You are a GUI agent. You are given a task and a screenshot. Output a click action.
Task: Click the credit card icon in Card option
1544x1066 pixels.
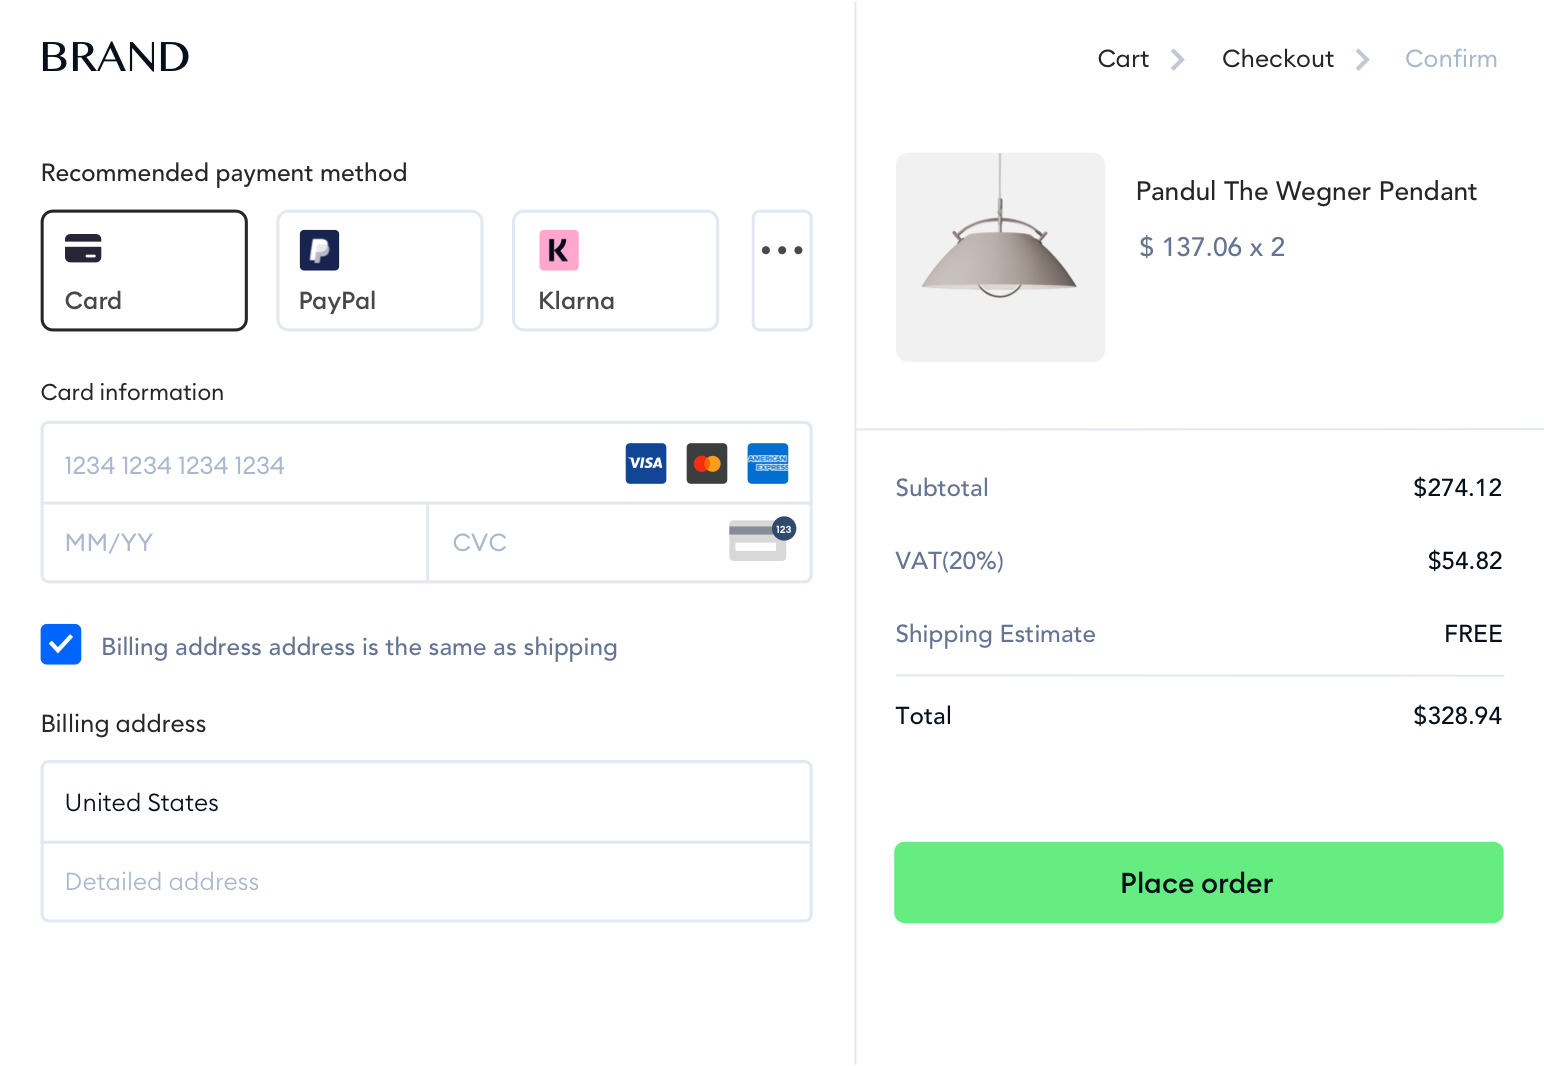click(83, 248)
